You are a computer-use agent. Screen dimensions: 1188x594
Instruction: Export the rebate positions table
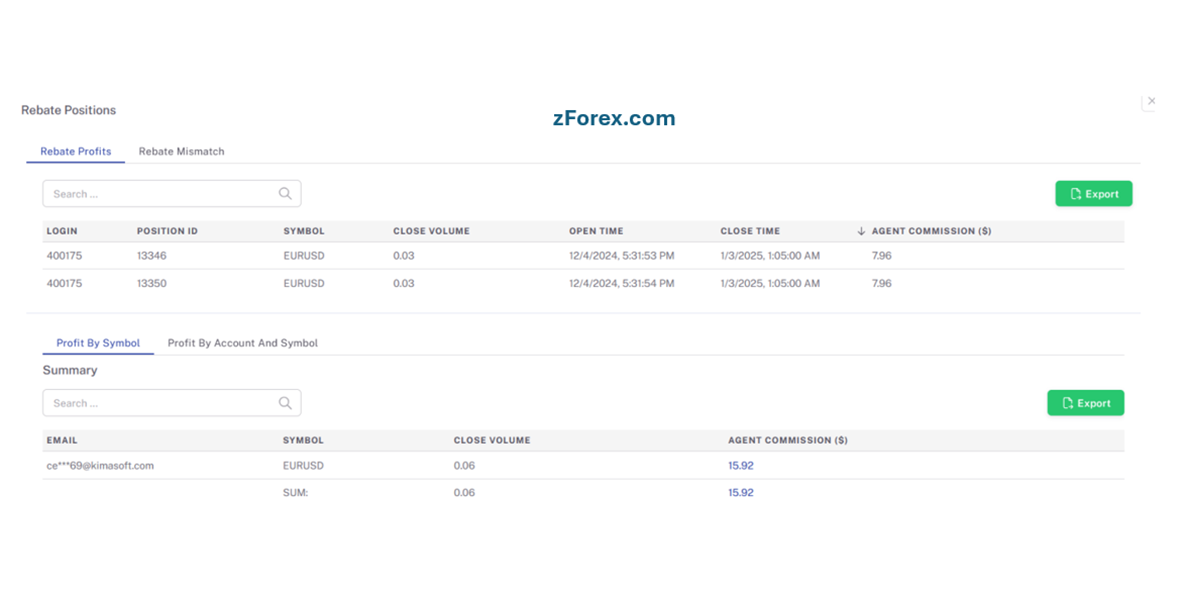[x=1093, y=194]
